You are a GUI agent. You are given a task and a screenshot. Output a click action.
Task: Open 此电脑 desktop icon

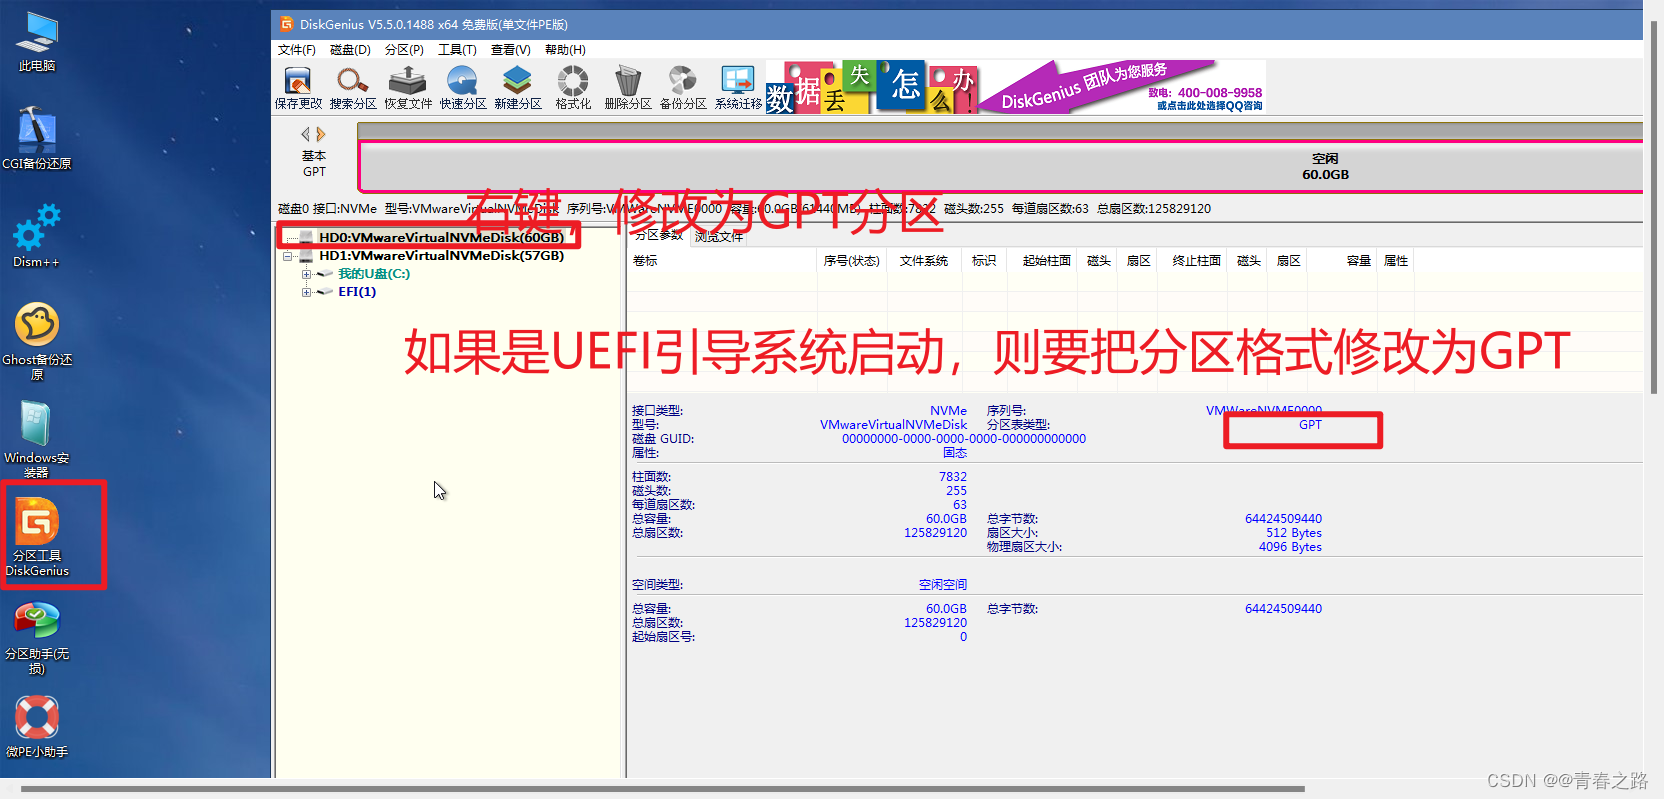click(x=37, y=42)
